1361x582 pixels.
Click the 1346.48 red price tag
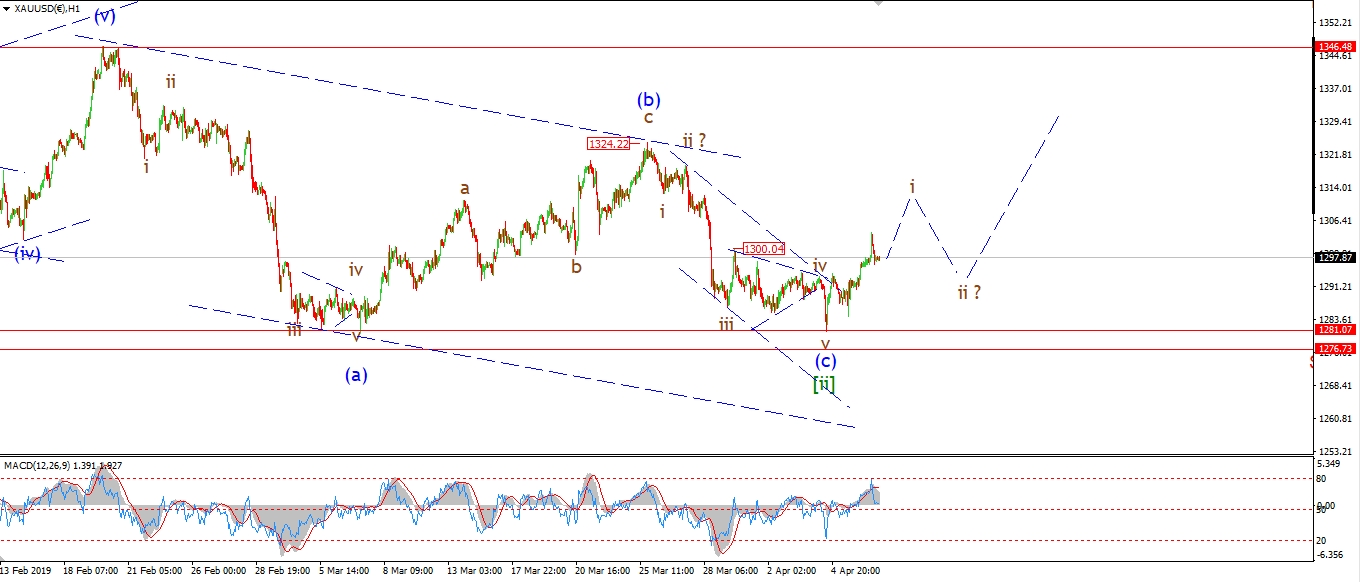(1337, 46)
